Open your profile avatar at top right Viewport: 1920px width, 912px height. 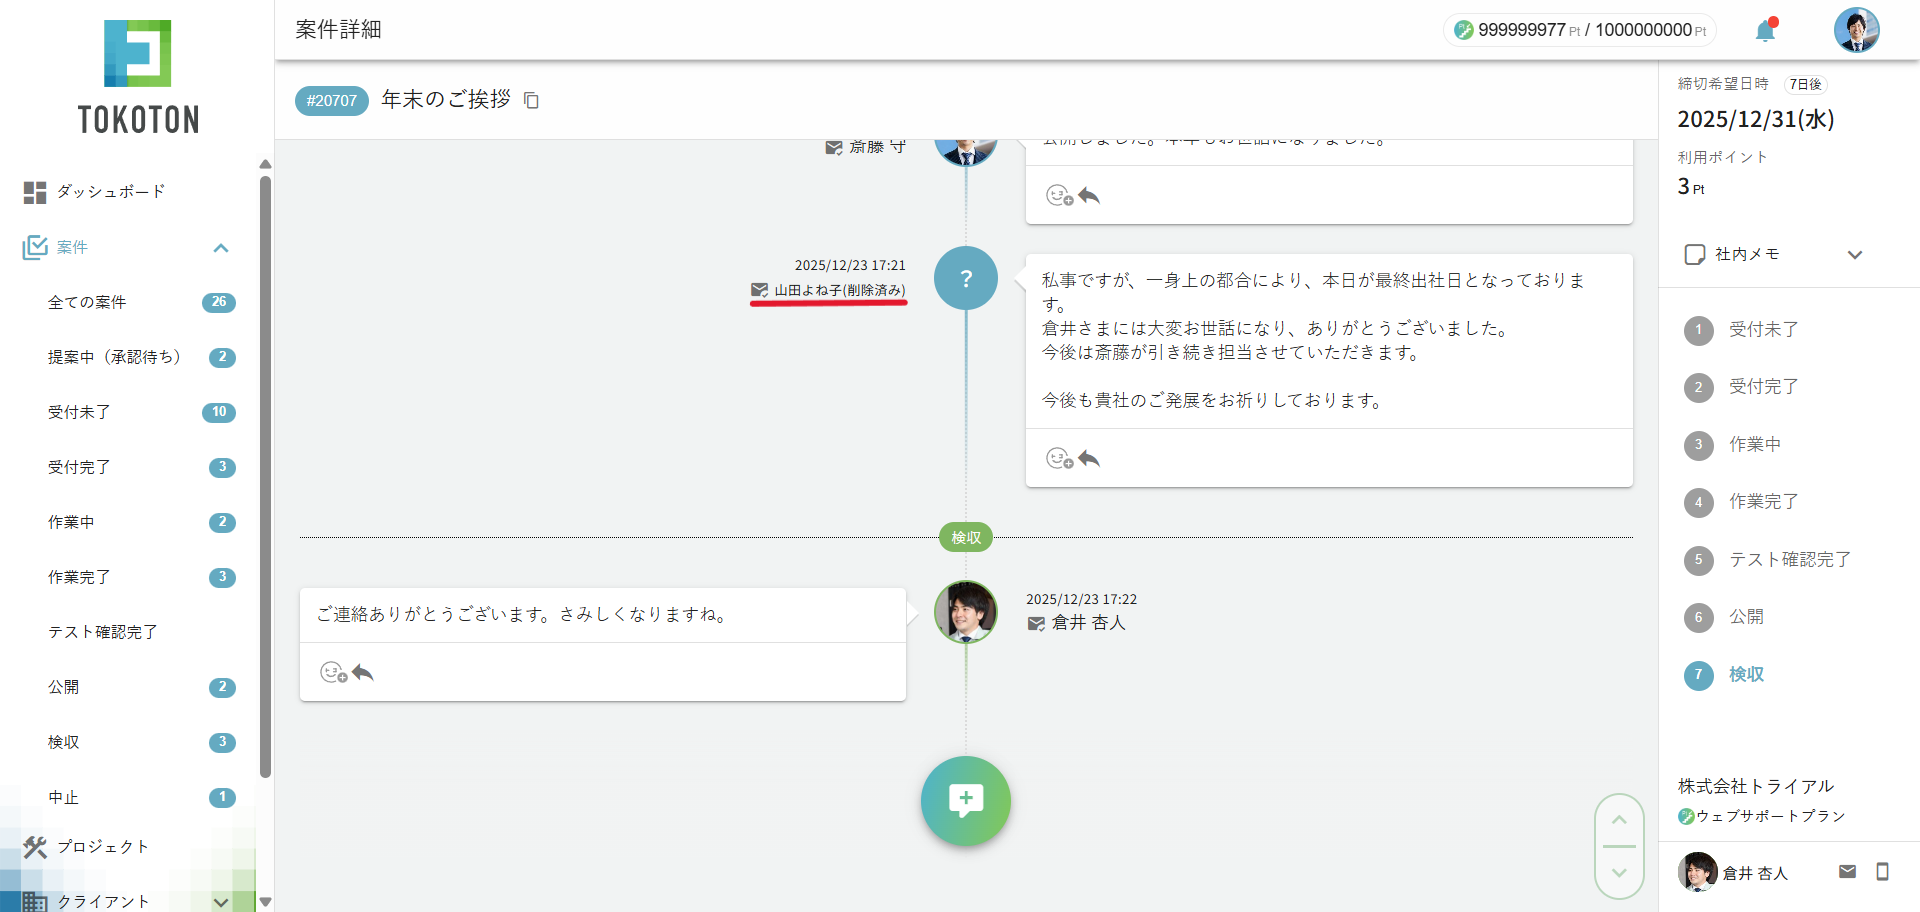tap(1857, 30)
